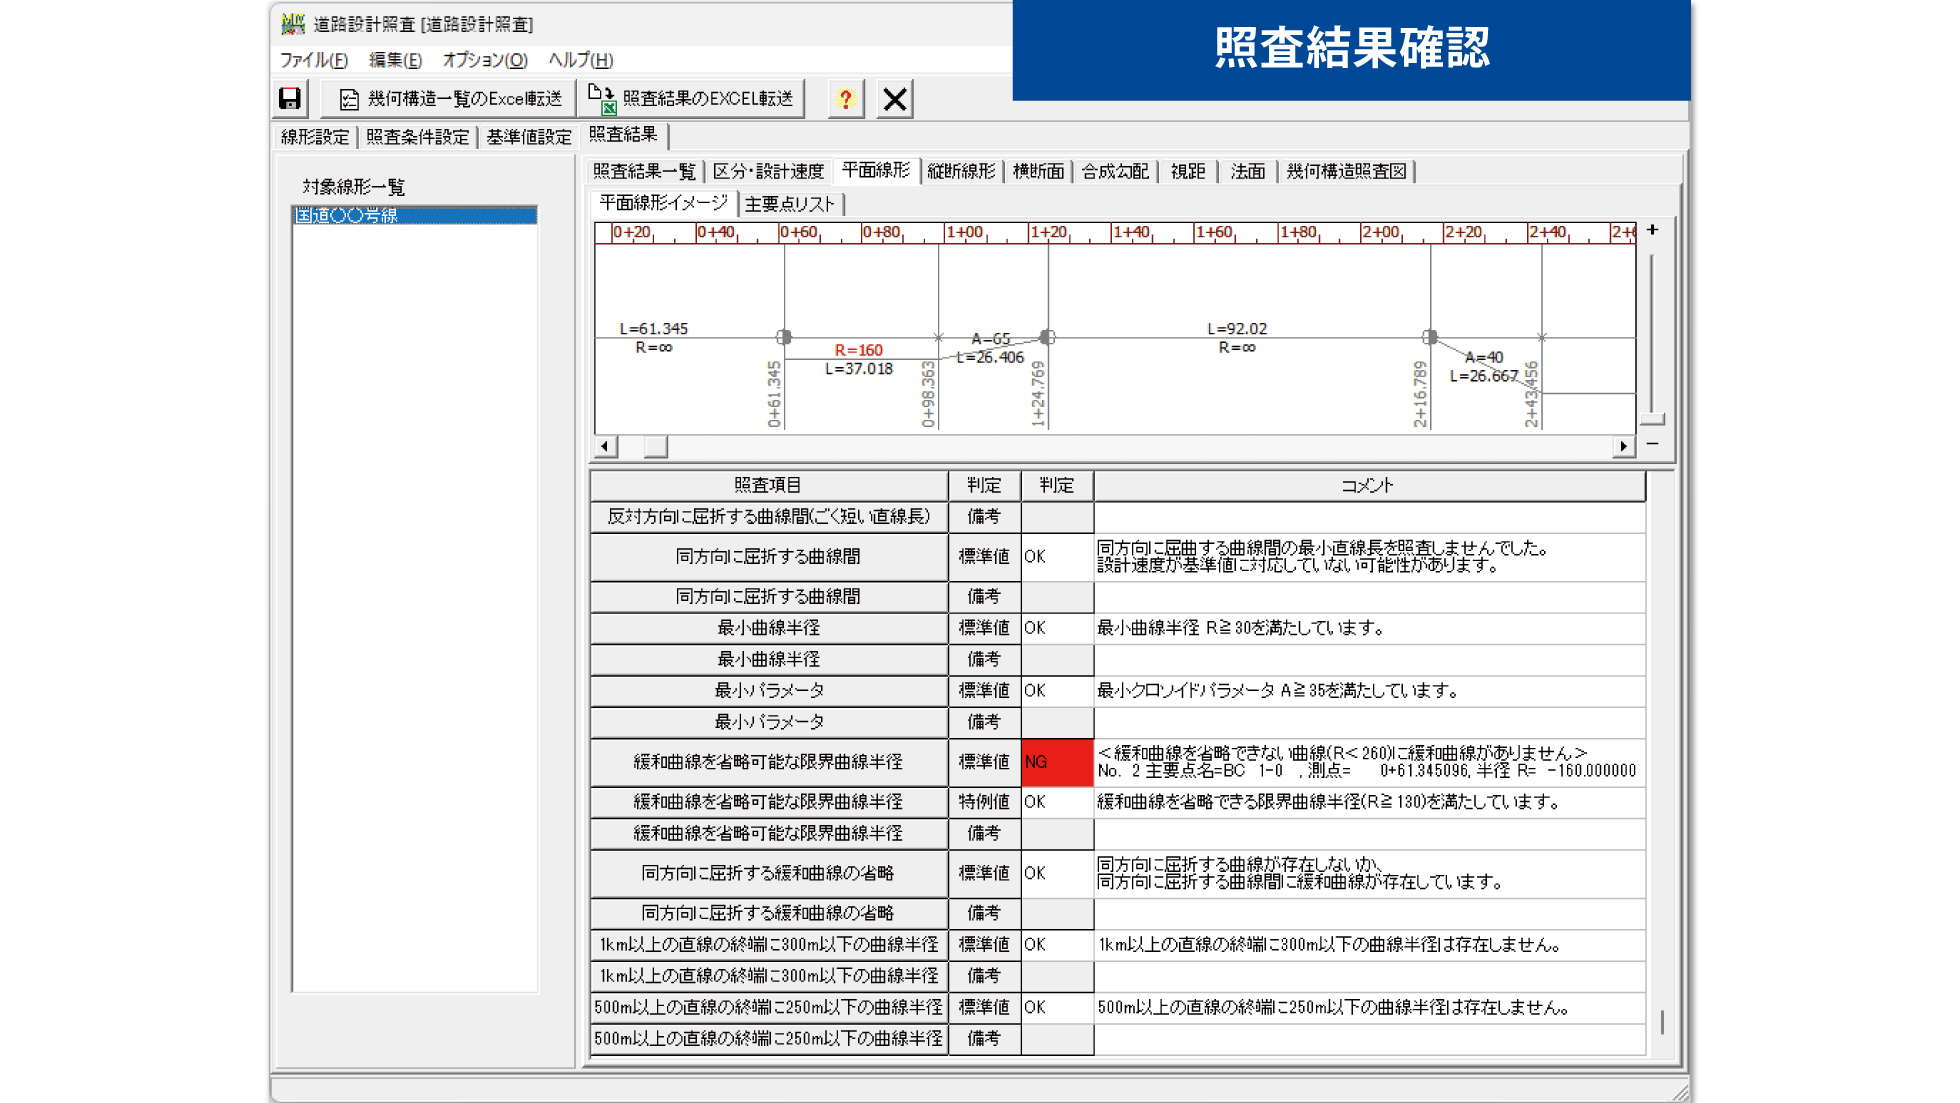This screenshot has width=1960, height=1103.
Task: Click the plus zoom-in icon beside the alignment view
Action: tap(1652, 230)
